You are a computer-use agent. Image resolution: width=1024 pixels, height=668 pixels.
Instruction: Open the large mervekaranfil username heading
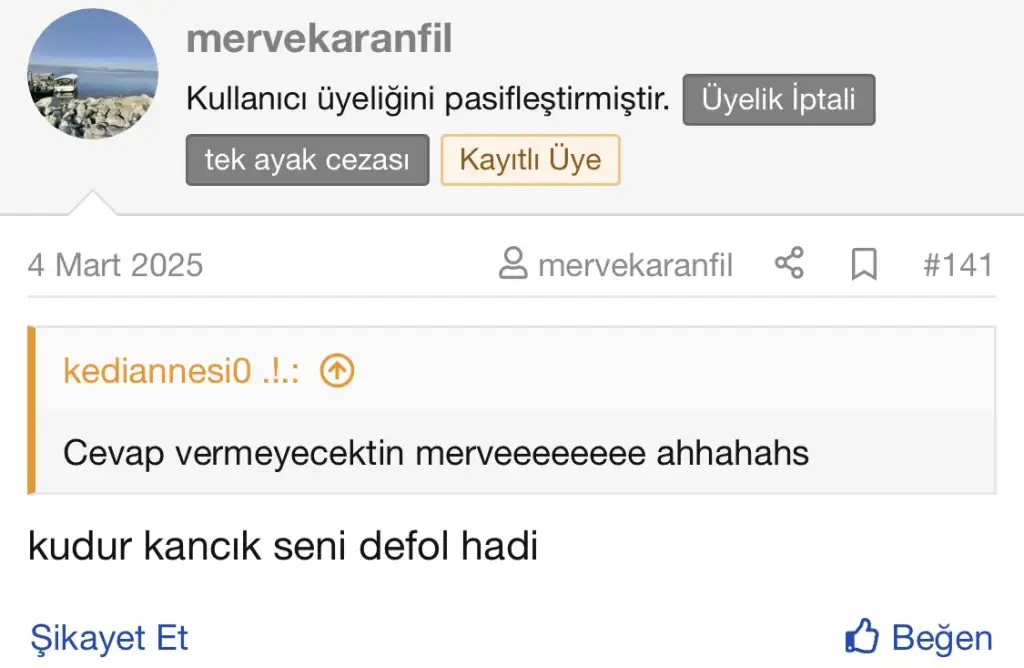click(319, 40)
